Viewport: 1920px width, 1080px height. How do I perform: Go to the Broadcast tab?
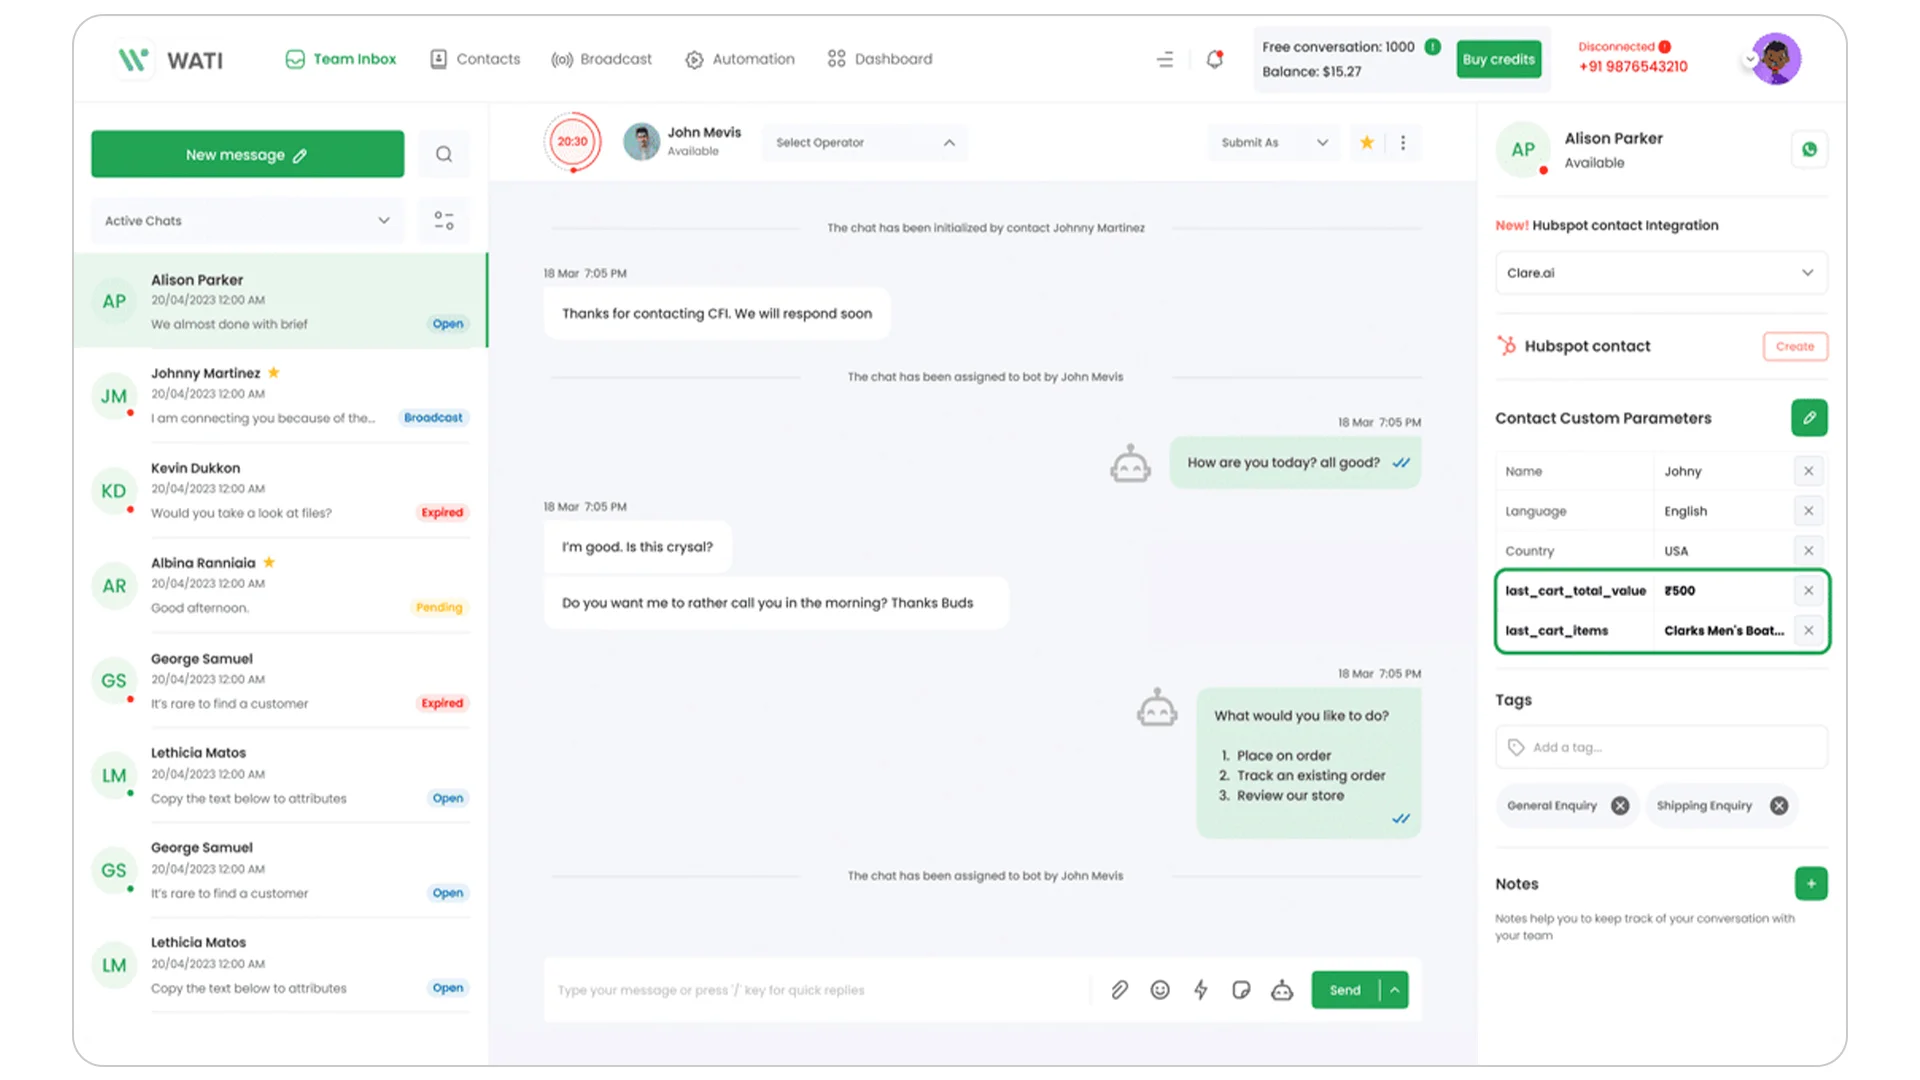click(601, 59)
